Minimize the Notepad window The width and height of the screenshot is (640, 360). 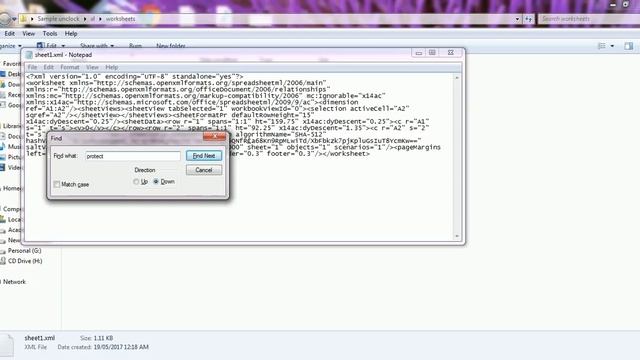point(418,53)
